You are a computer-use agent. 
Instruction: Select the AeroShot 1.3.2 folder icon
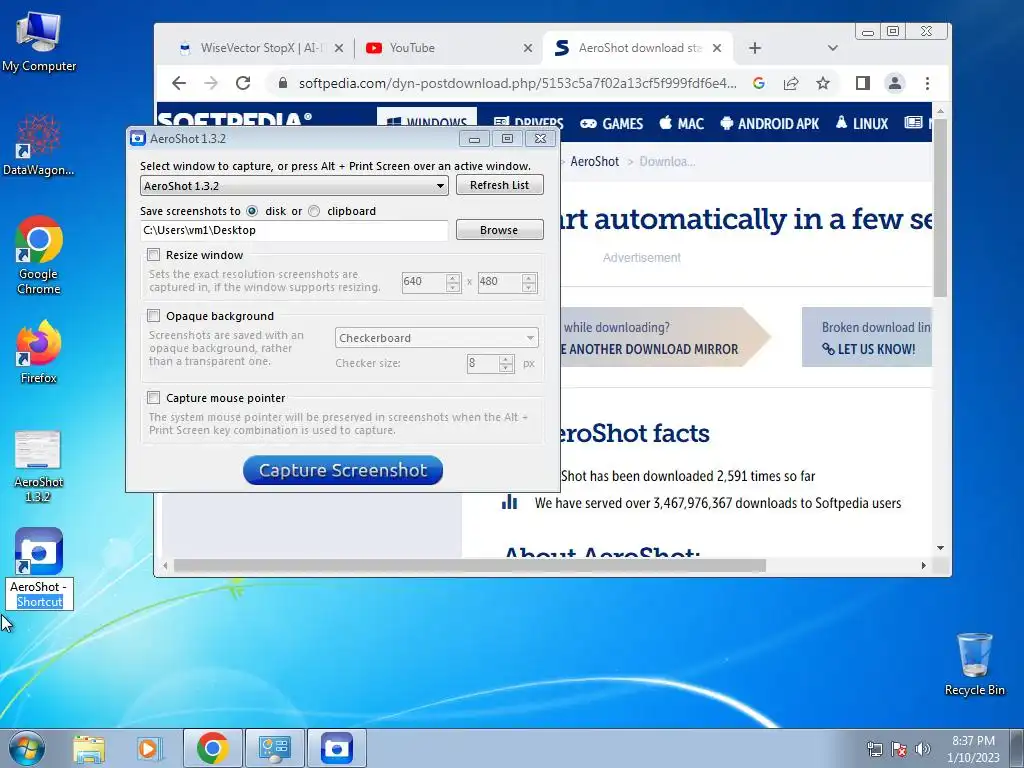point(38,466)
